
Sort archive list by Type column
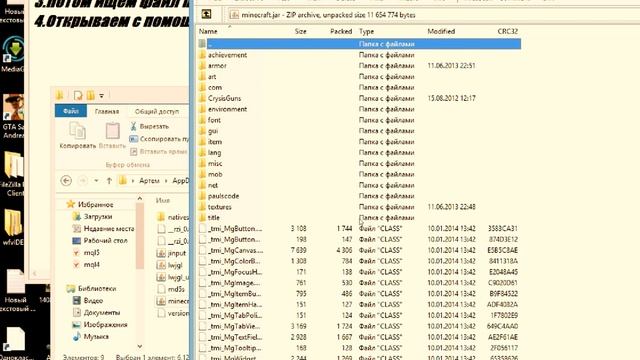click(367, 31)
